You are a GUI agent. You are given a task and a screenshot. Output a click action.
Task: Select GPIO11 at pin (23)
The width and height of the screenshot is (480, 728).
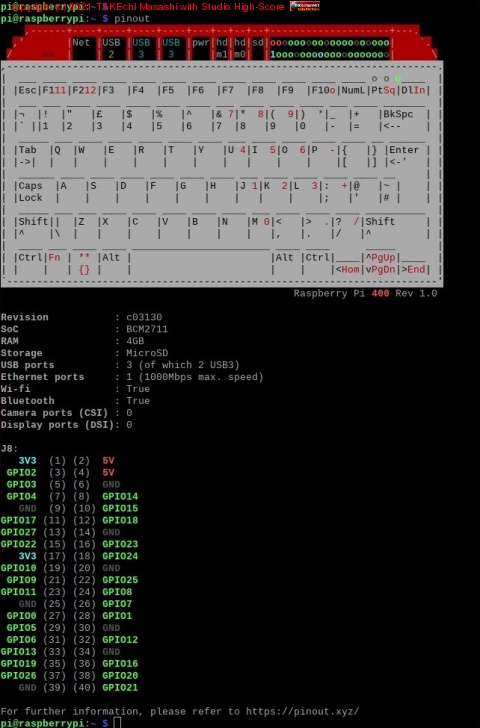(x=18, y=592)
